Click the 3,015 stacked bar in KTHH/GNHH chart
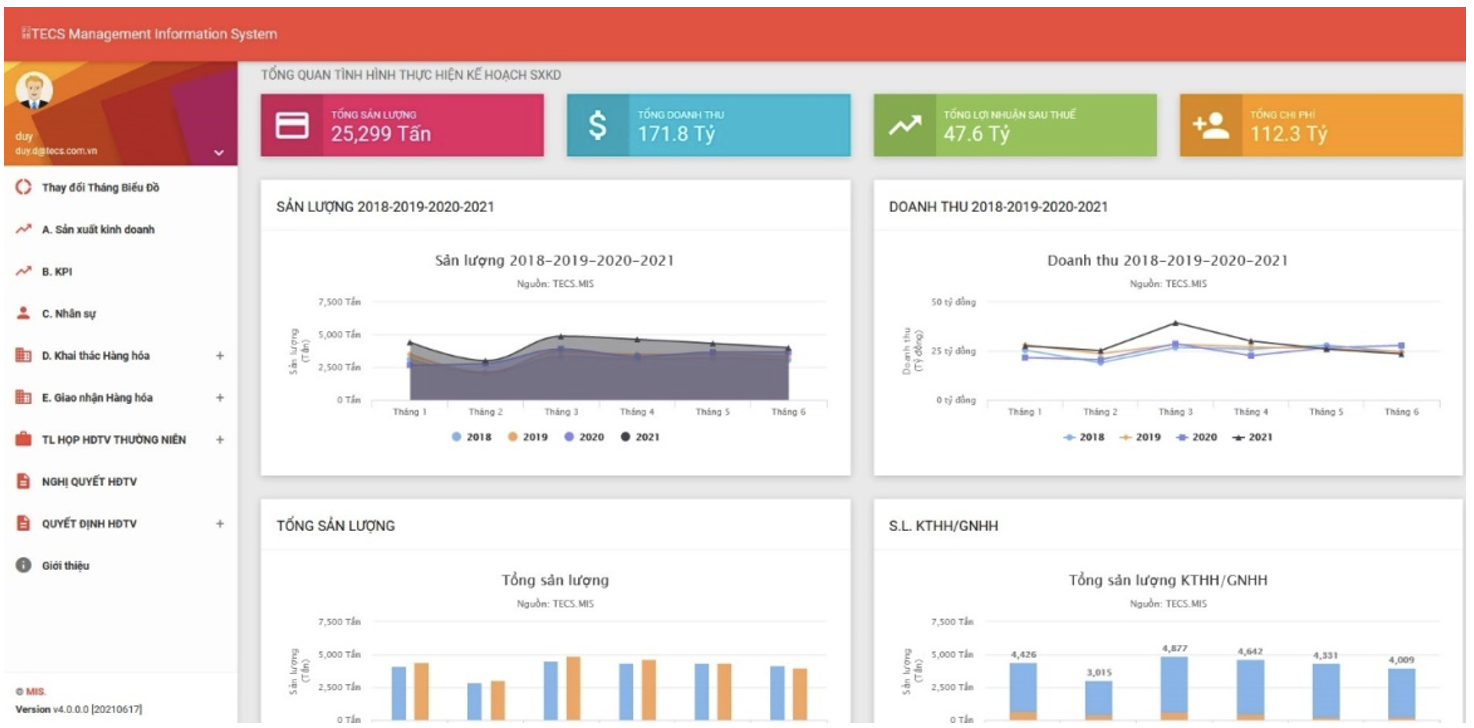1474x728 pixels. pyautogui.click(x=1099, y=700)
